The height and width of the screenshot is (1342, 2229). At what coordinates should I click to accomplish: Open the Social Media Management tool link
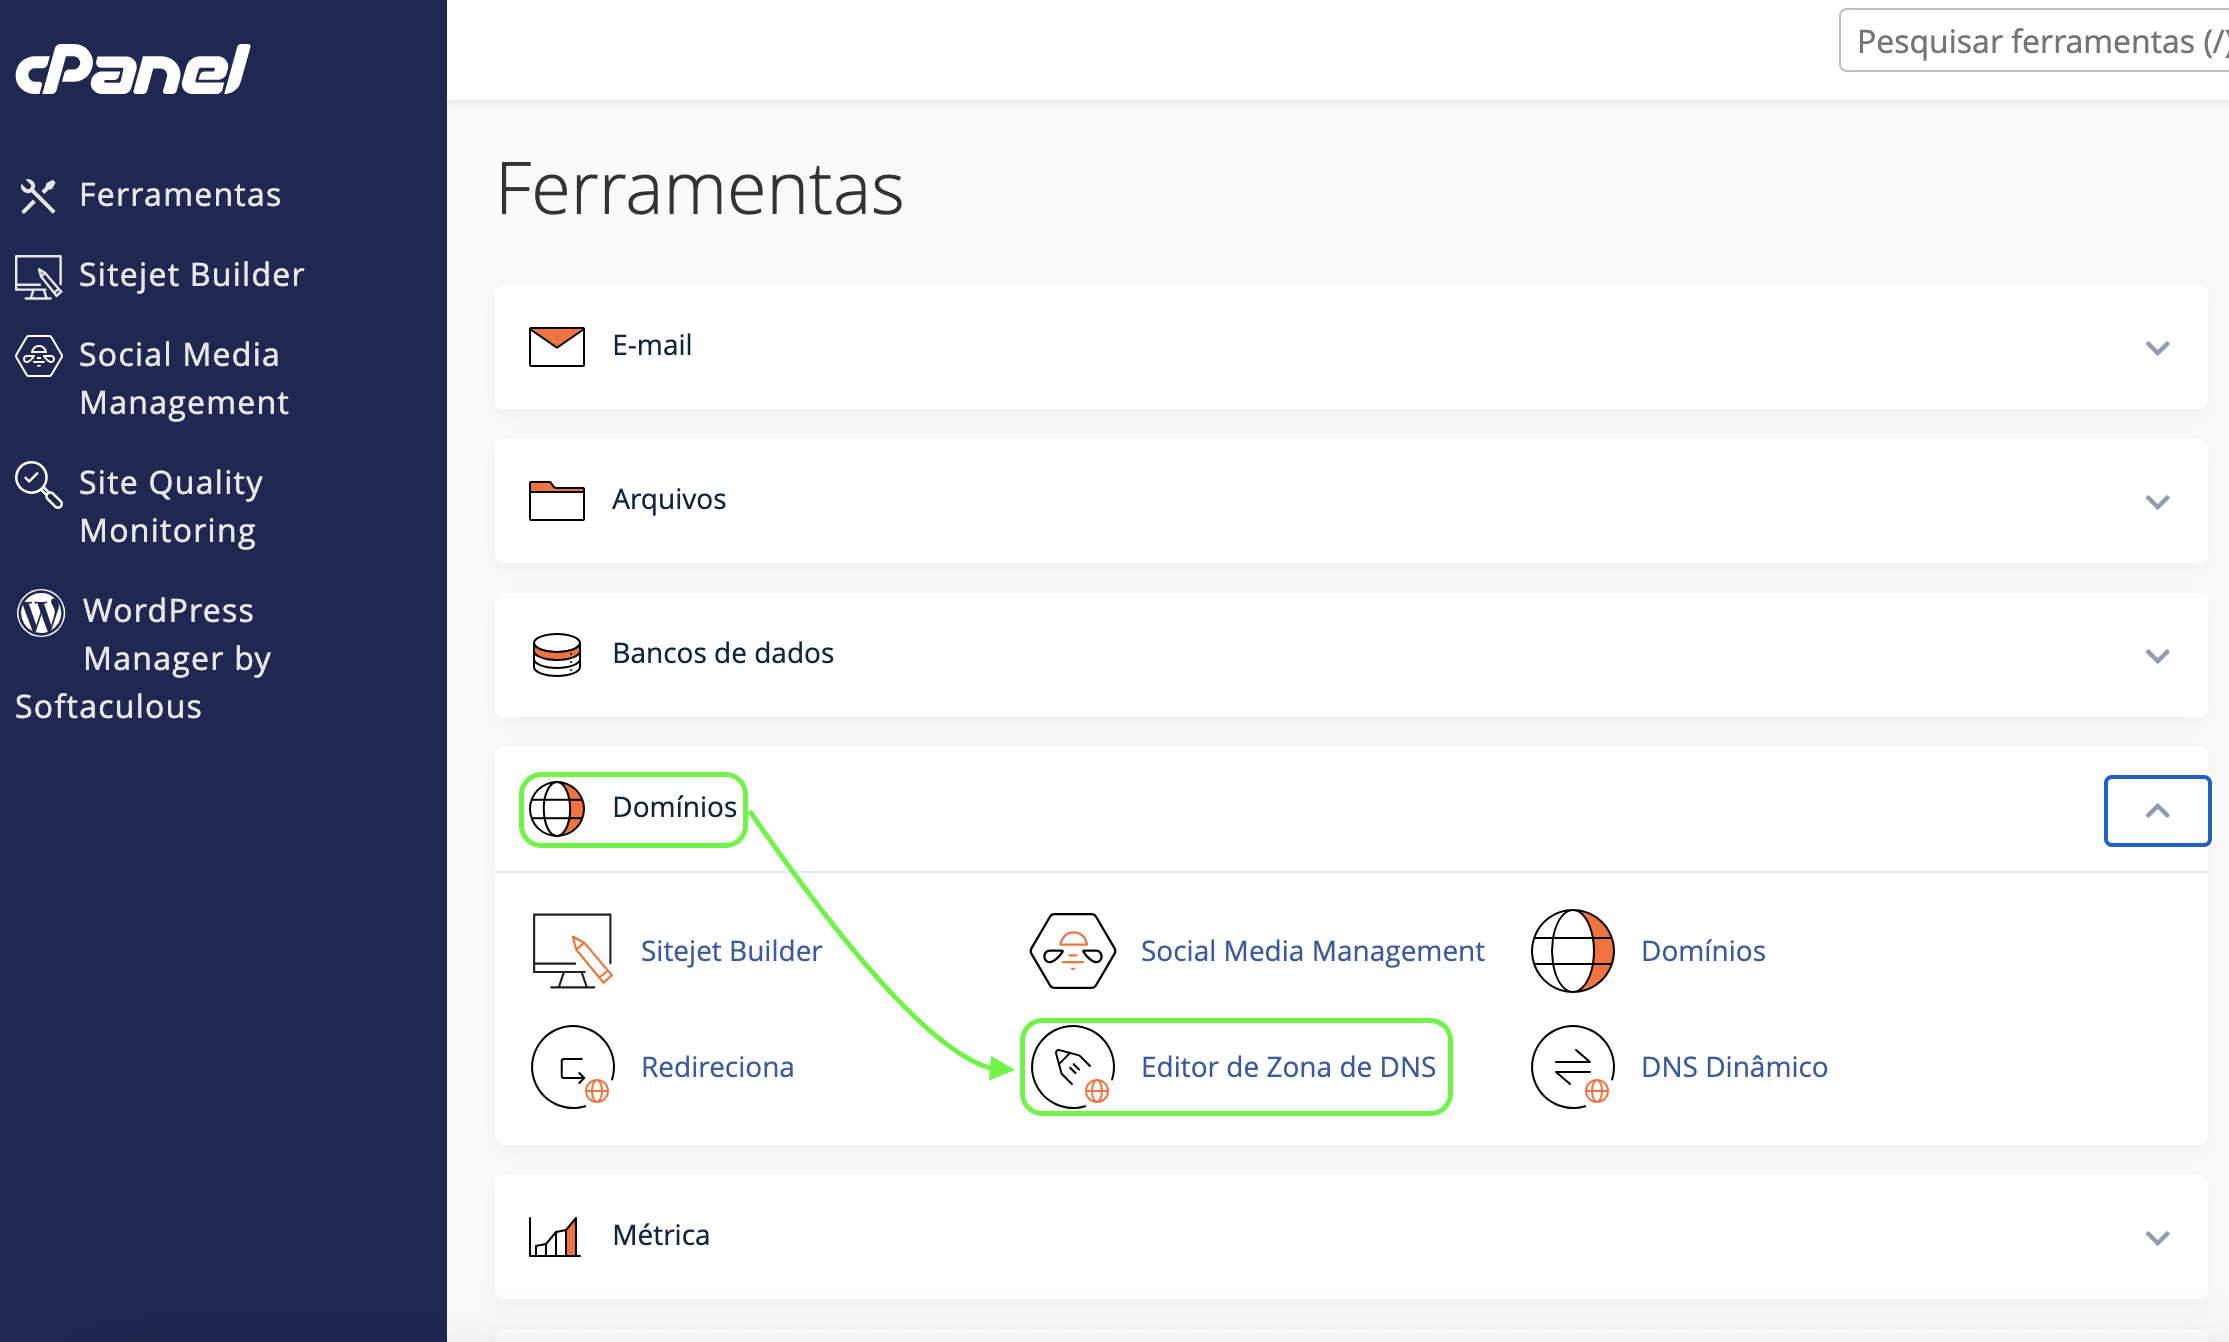(x=1312, y=951)
